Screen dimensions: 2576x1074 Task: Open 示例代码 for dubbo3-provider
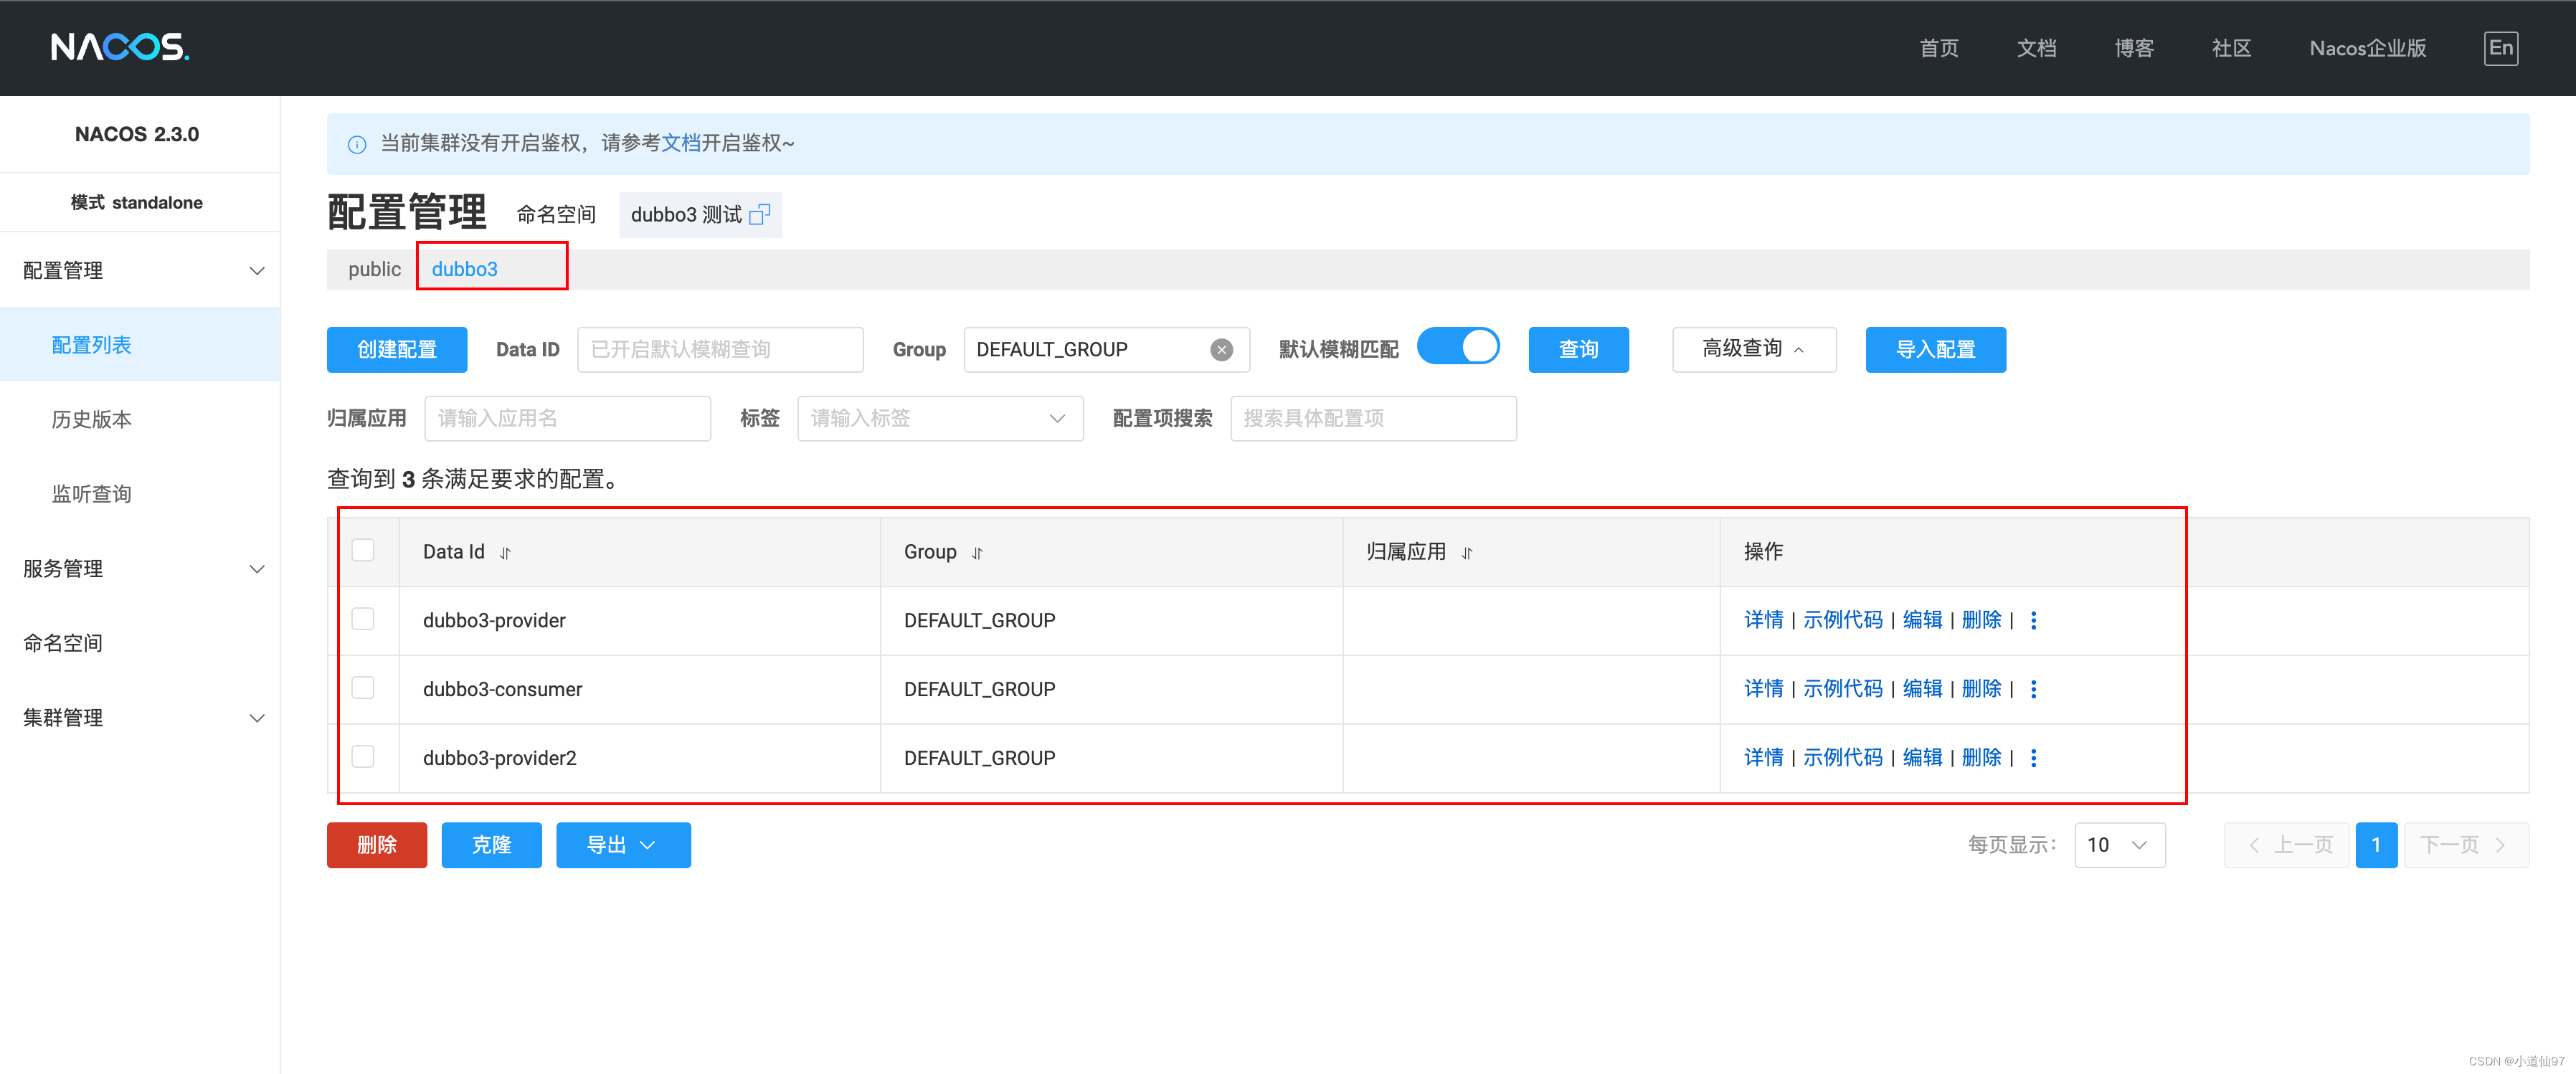[1842, 620]
